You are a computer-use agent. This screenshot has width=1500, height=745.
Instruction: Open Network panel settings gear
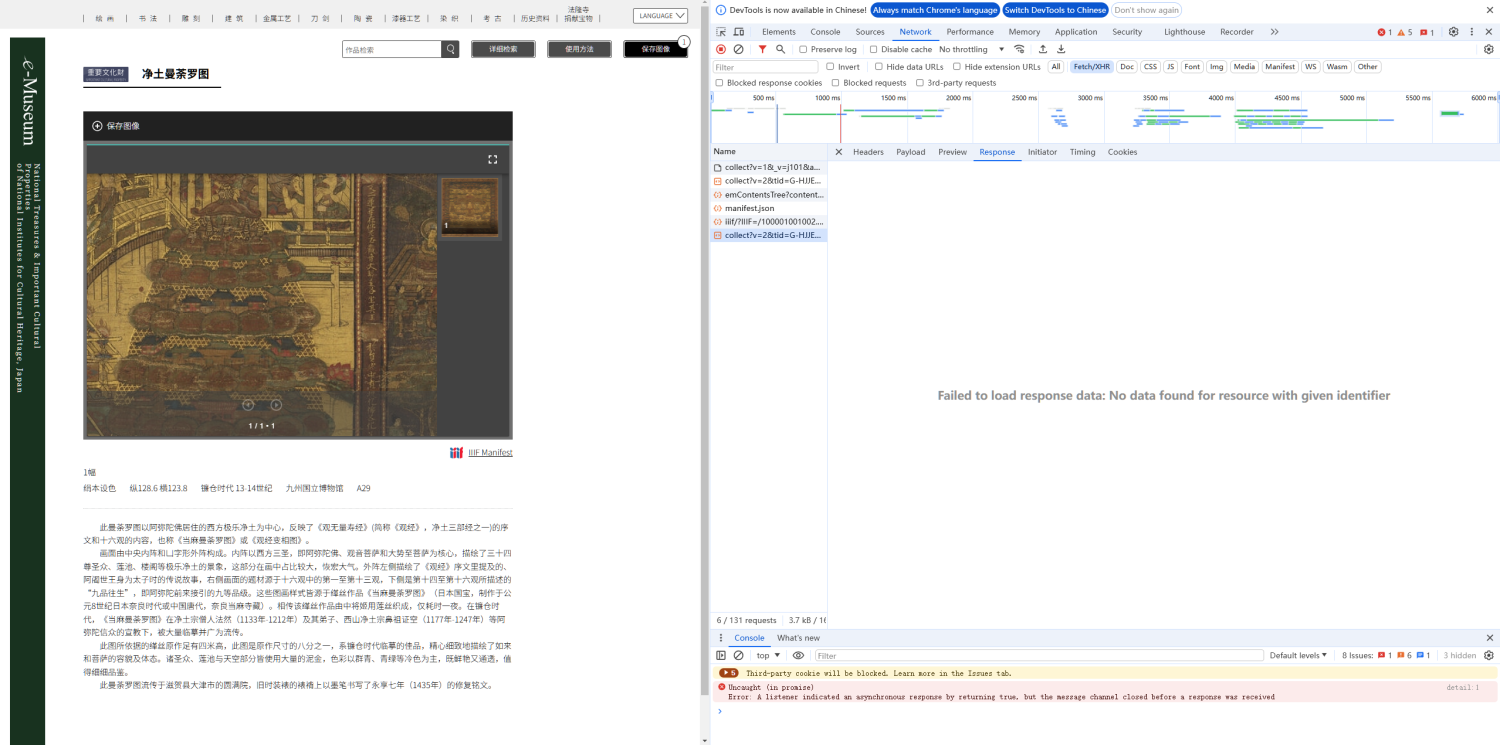pos(1488,49)
